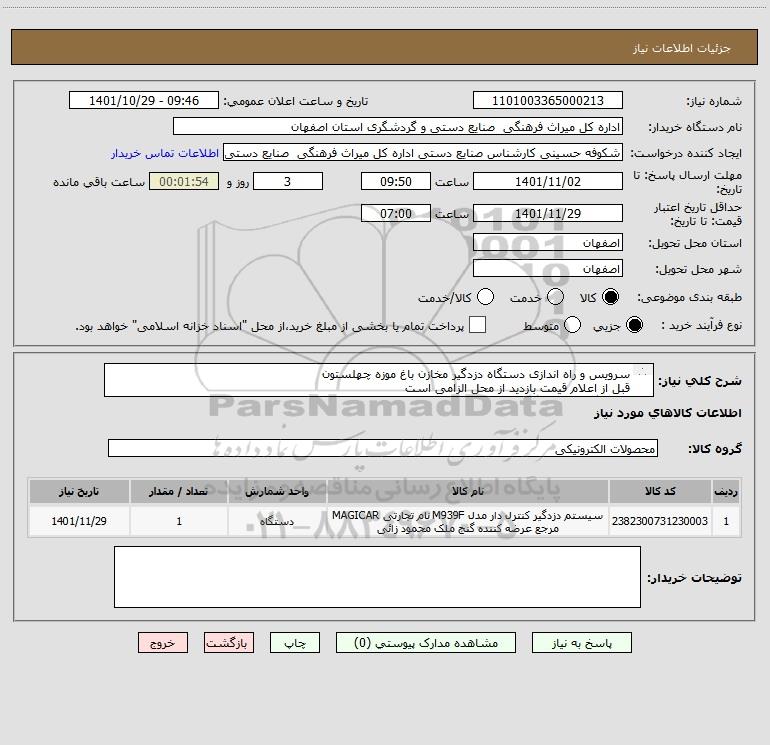Click the گروه کالا field محصولات الکترونیکی
Screen dimensions: 770x745
pyautogui.click(x=383, y=448)
